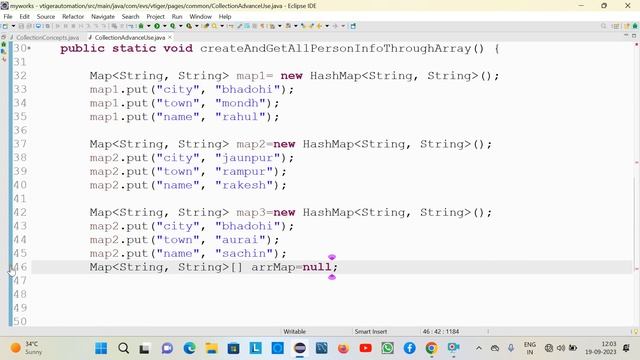
Task: Open the Search toolbar dropdown arrow
Action: (222, 26)
